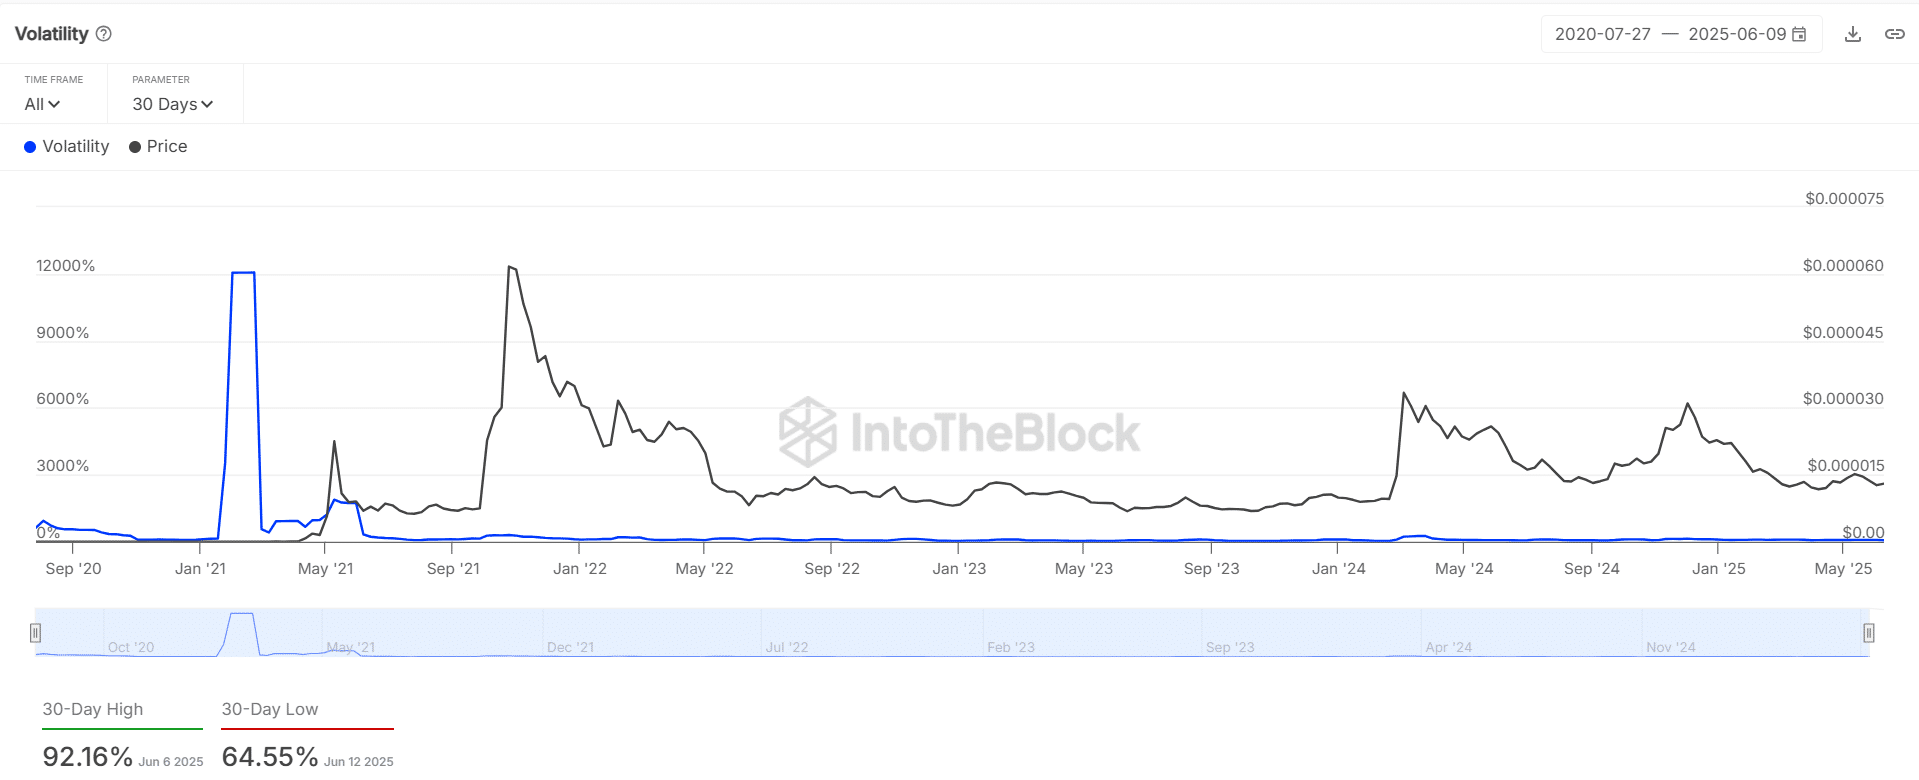The image size is (1919, 780).
Task: Select the 30-Day High tab
Action: (93, 709)
